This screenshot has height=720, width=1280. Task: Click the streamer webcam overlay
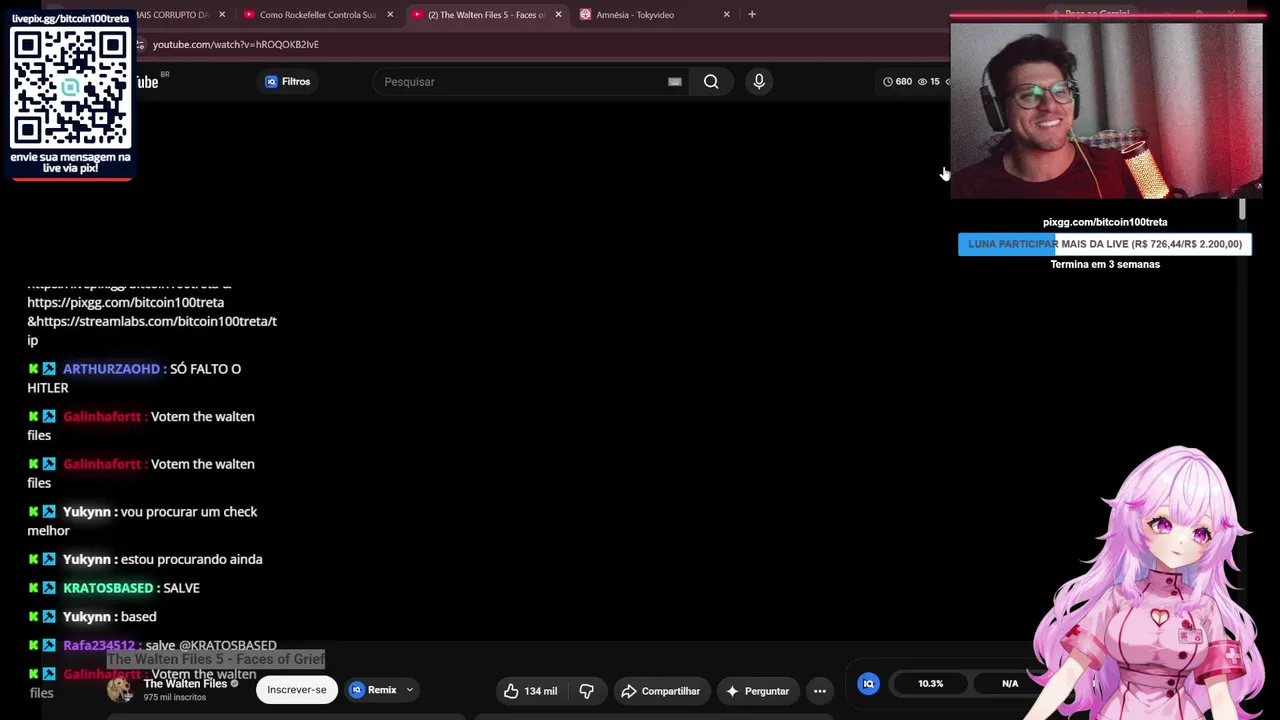[1106, 109]
